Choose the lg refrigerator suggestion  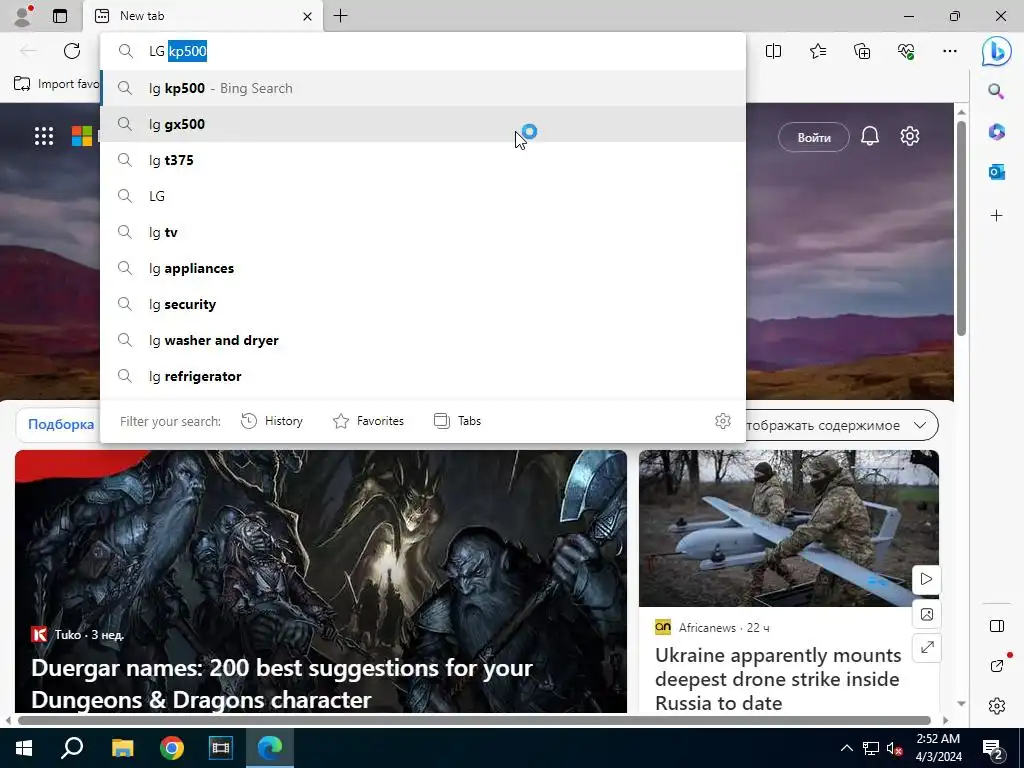pos(423,376)
